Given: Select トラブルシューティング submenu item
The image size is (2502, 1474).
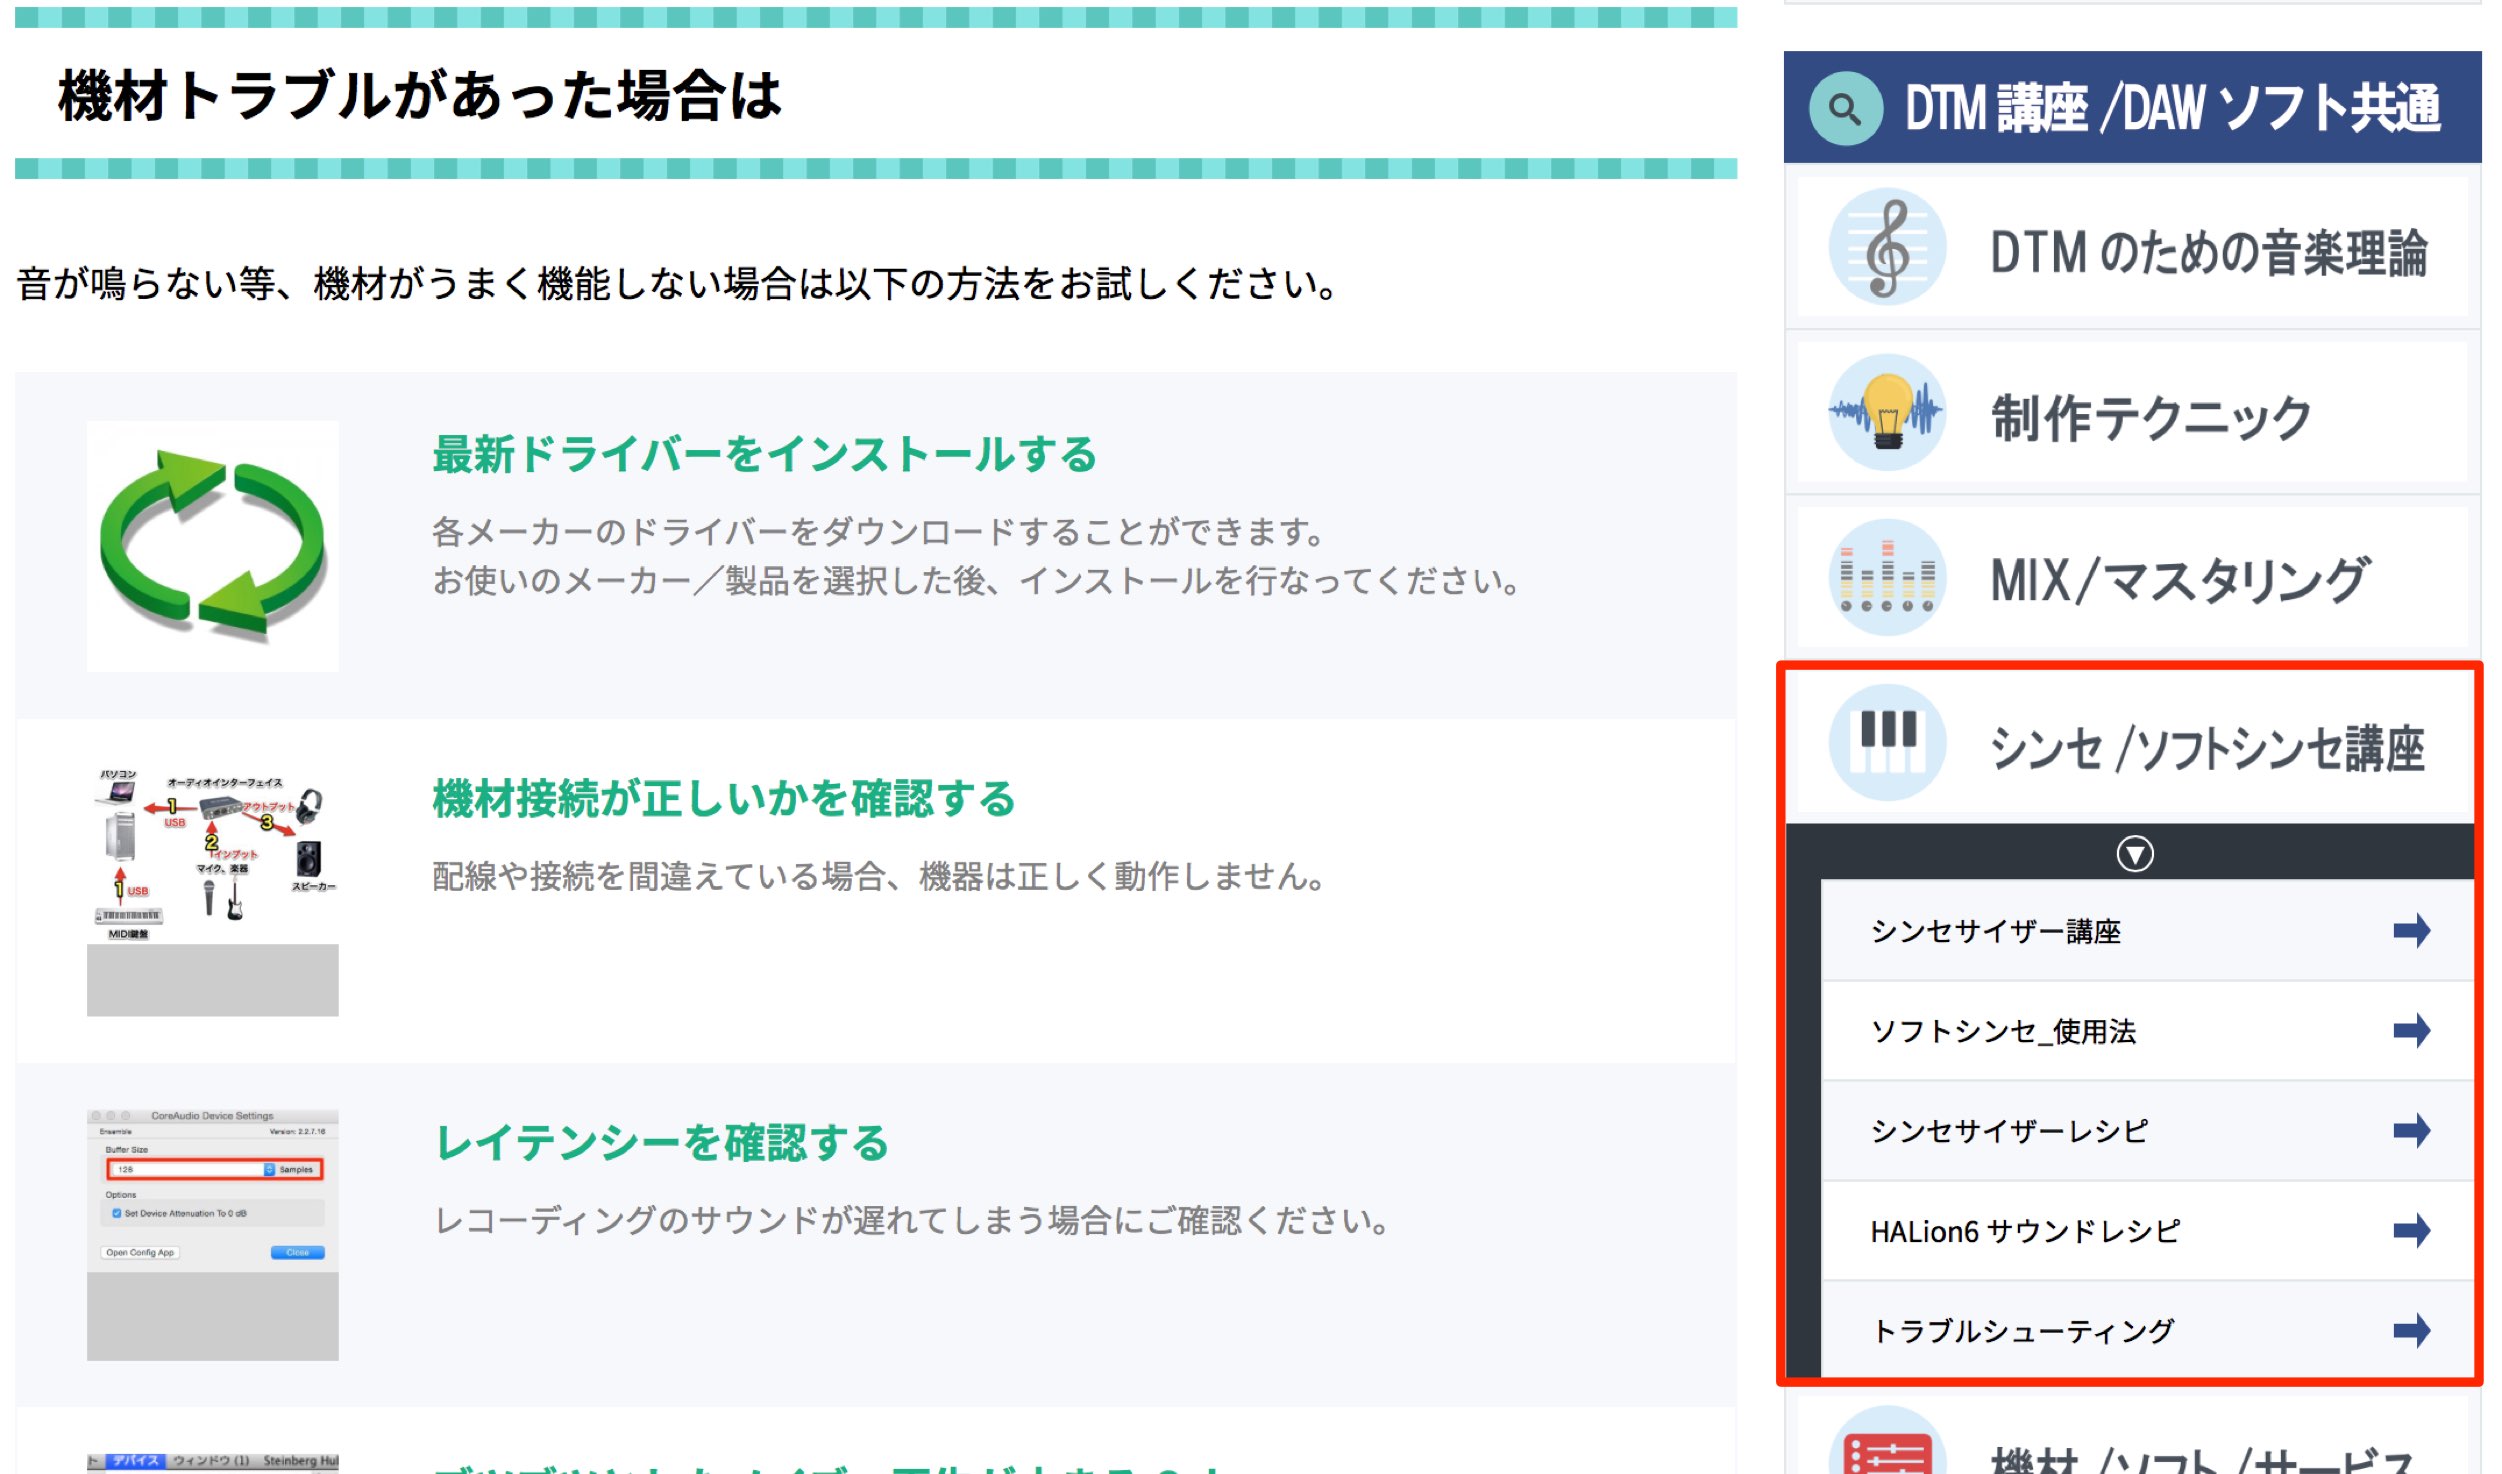Looking at the screenshot, I should (2146, 1331).
